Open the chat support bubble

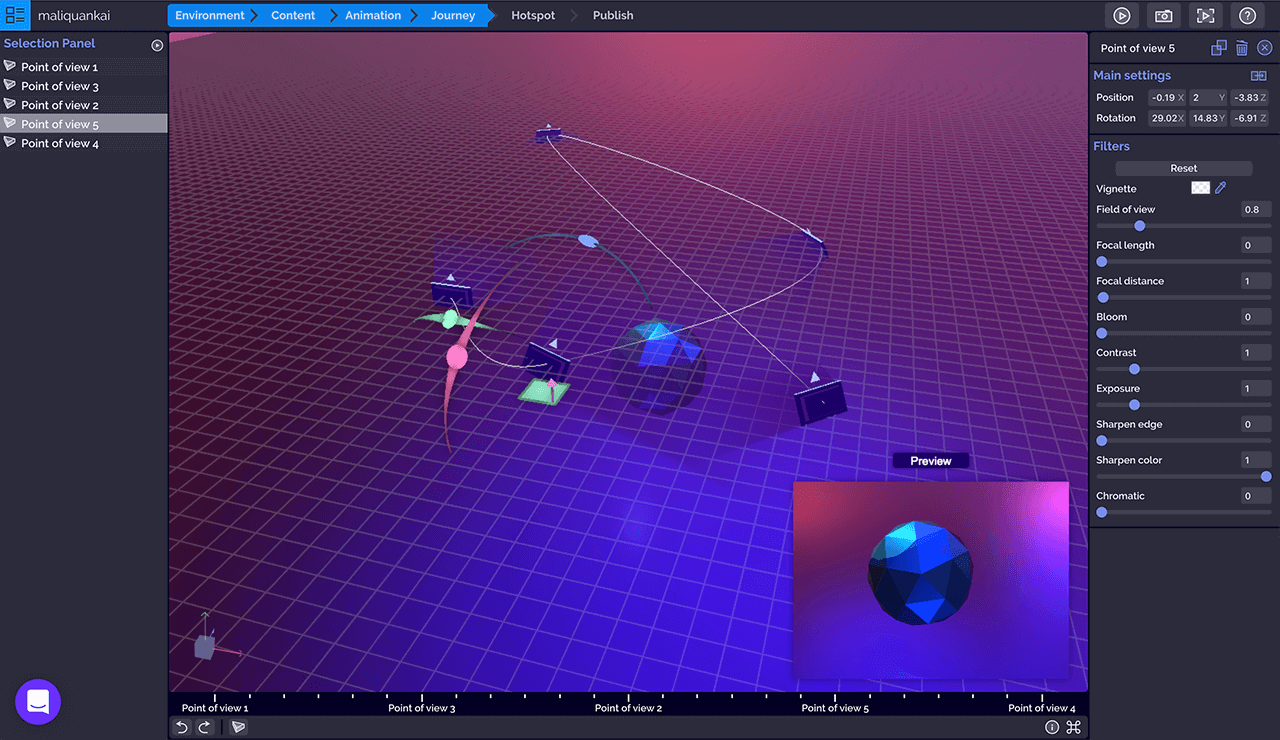pos(38,702)
